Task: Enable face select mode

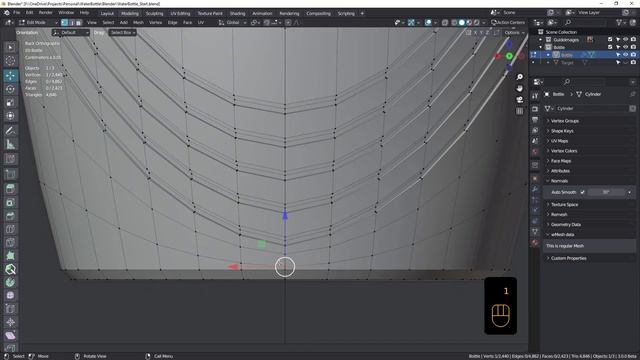Action: pyautogui.click(x=78, y=22)
